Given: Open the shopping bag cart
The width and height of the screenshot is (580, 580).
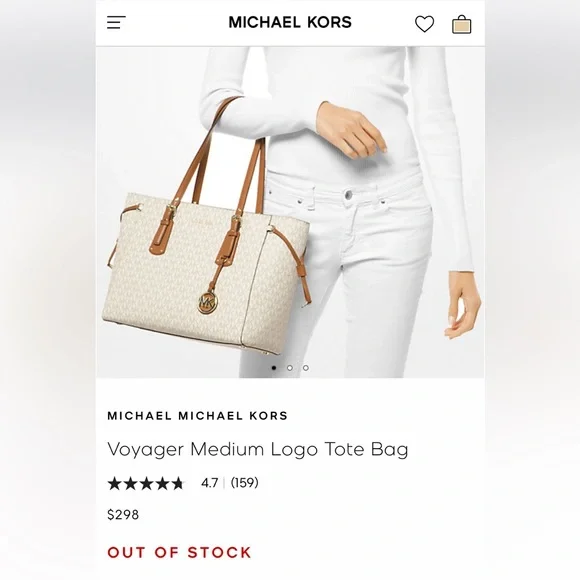Looking at the screenshot, I should [462, 24].
